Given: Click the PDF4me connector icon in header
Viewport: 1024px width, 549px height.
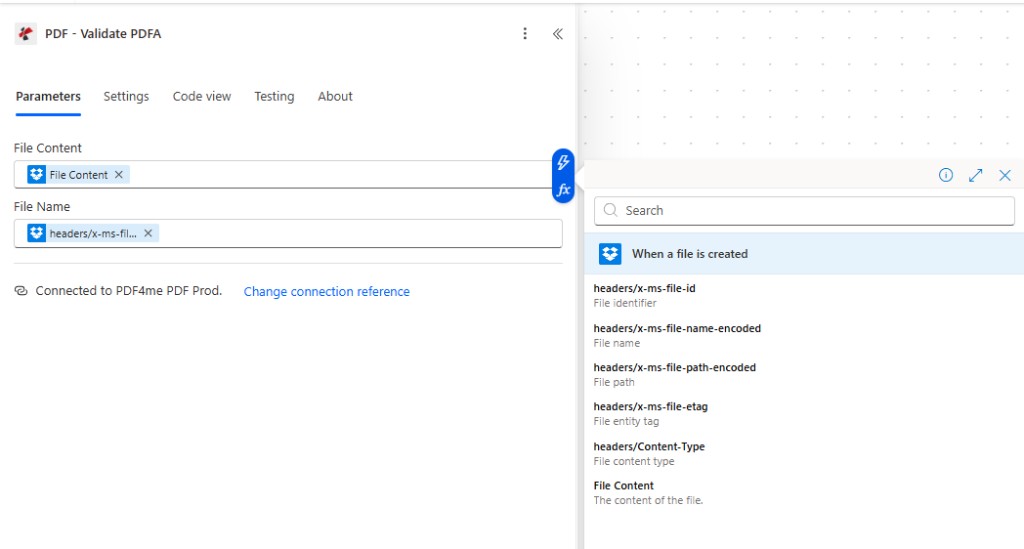Looking at the screenshot, I should coord(26,34).
